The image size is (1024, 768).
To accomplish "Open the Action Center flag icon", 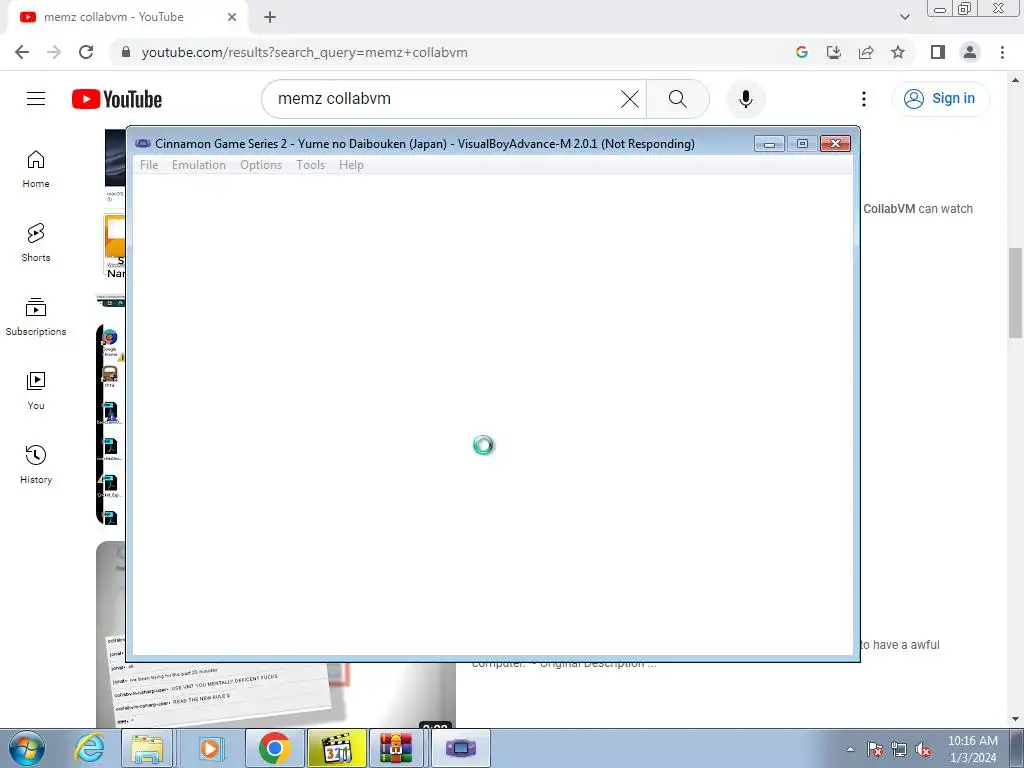I will pyautogui.click(x=875, y=750).
